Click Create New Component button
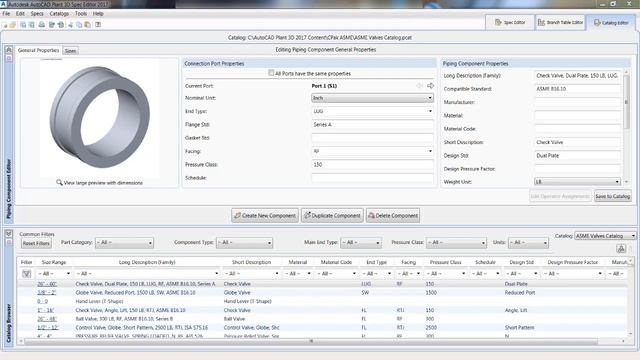Image resolution: width=640 pixels, height=360 pixels. click(265, 216)
